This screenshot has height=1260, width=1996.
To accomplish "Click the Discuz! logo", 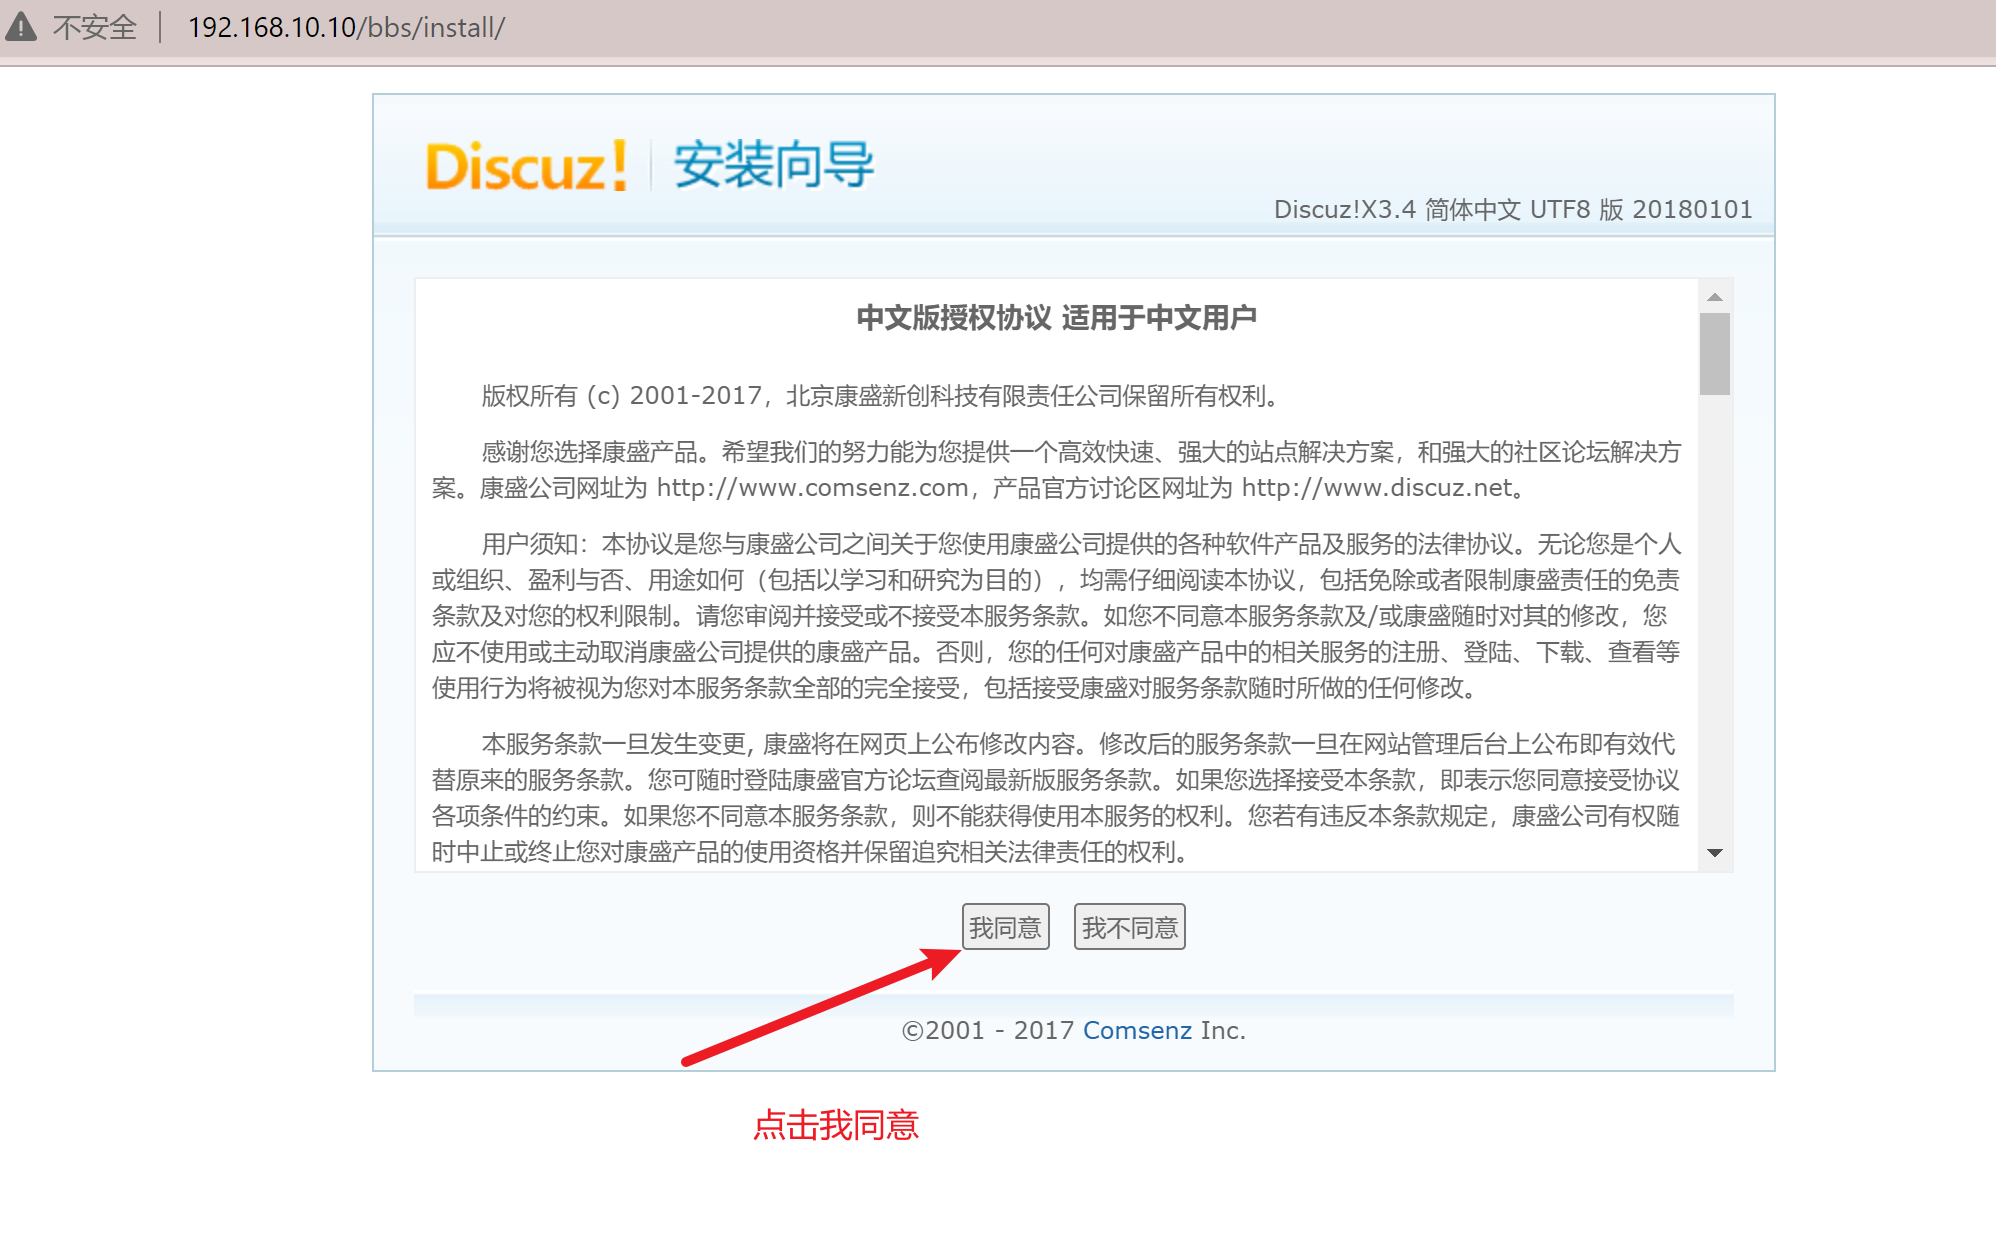I will click(x=526, y=166).
